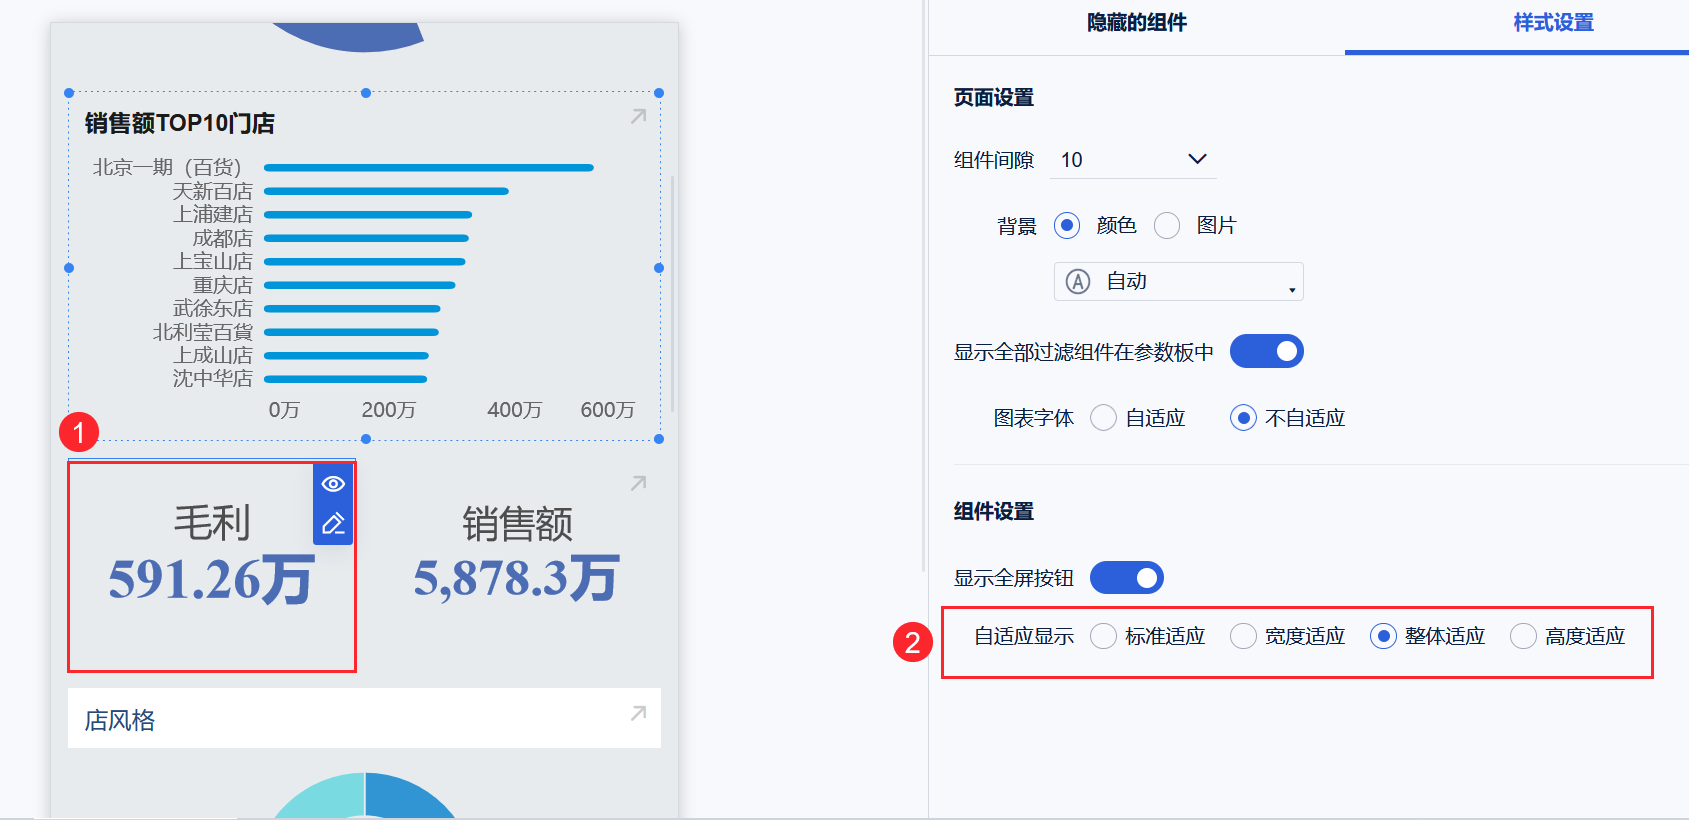Screen dimensions: 1689x820
Task: Switch to 隐藏的组件 tab
Action: click(x=1137, y=23)
